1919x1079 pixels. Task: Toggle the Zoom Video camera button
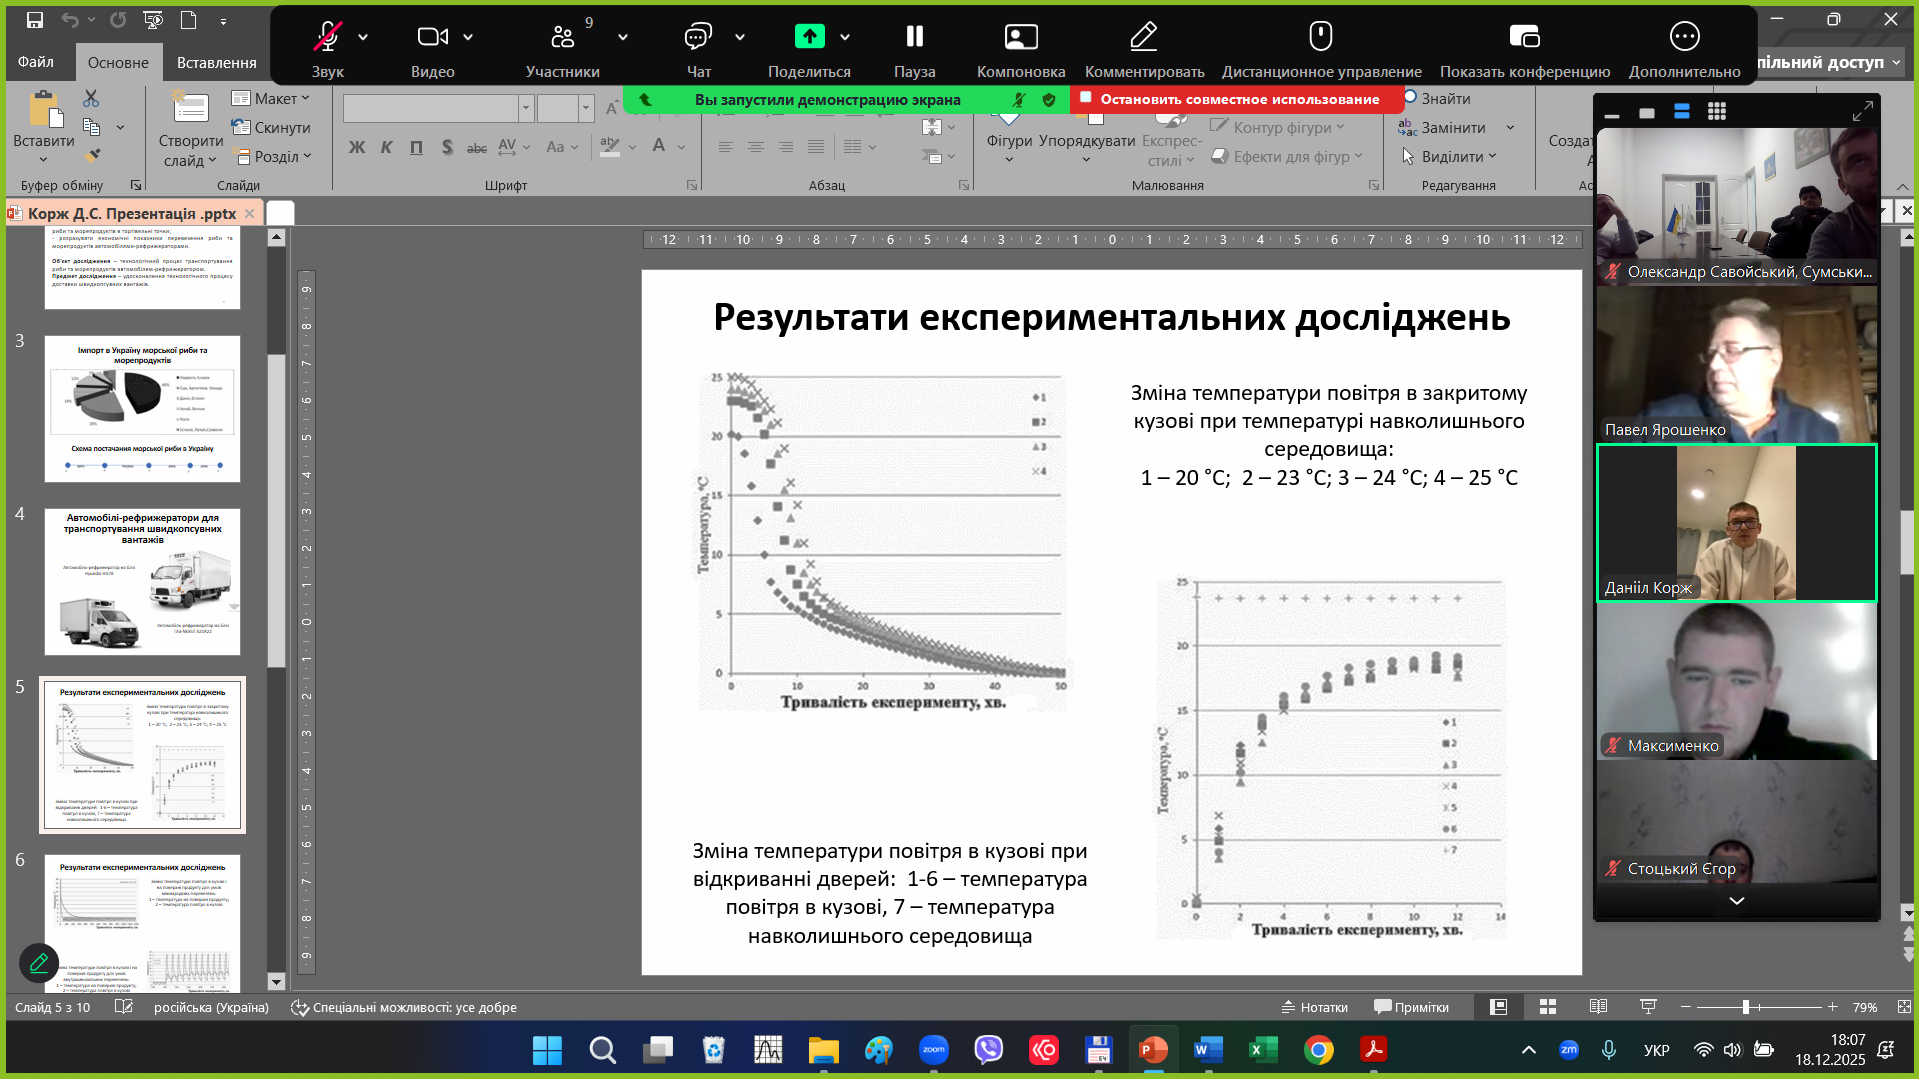[432, 38]
